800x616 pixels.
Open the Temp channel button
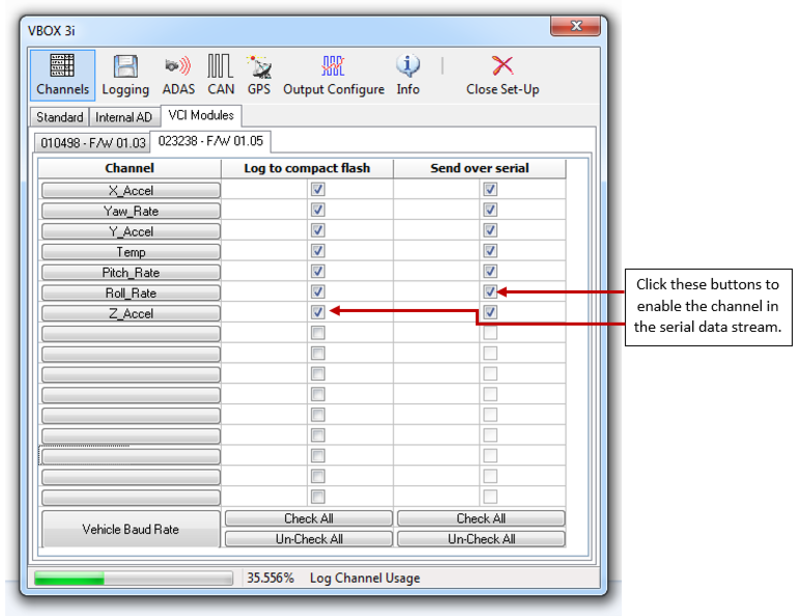coord(131,252)
